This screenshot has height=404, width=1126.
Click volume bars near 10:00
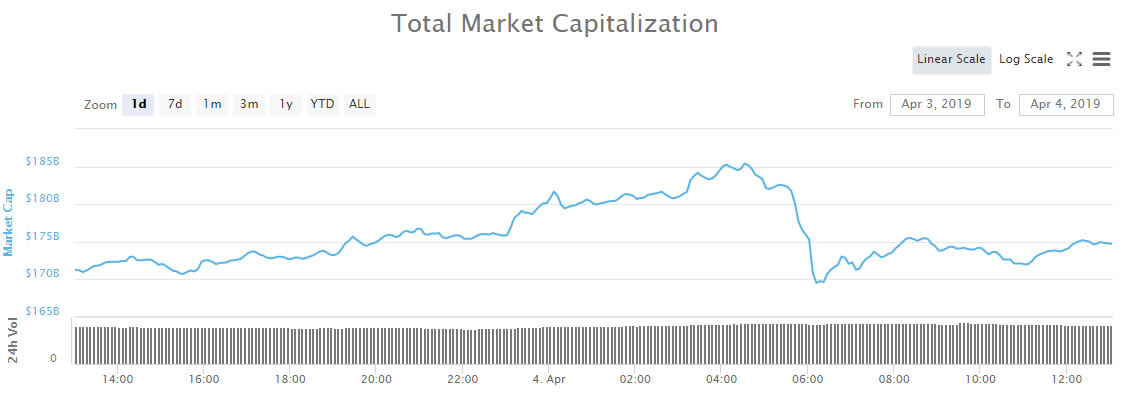(x=981, y=343)
